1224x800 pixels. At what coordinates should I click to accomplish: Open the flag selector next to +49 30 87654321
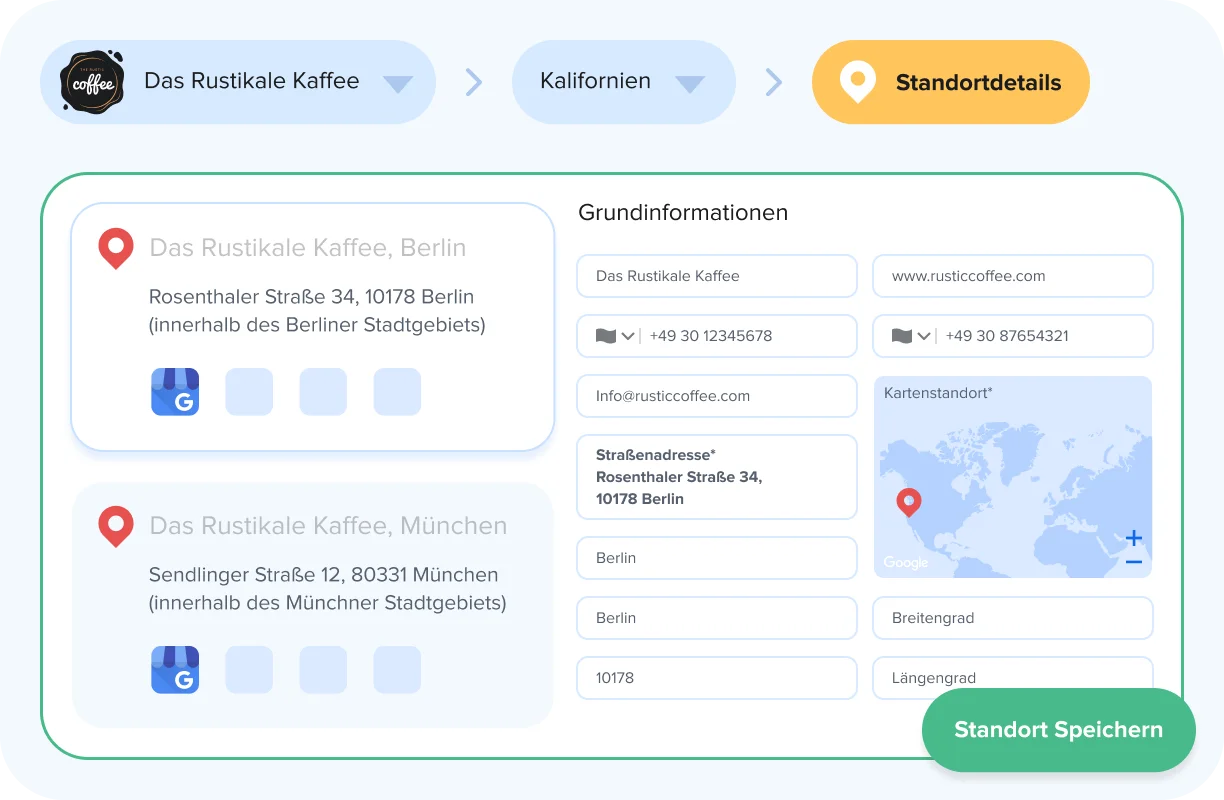(x=909, y=336)
